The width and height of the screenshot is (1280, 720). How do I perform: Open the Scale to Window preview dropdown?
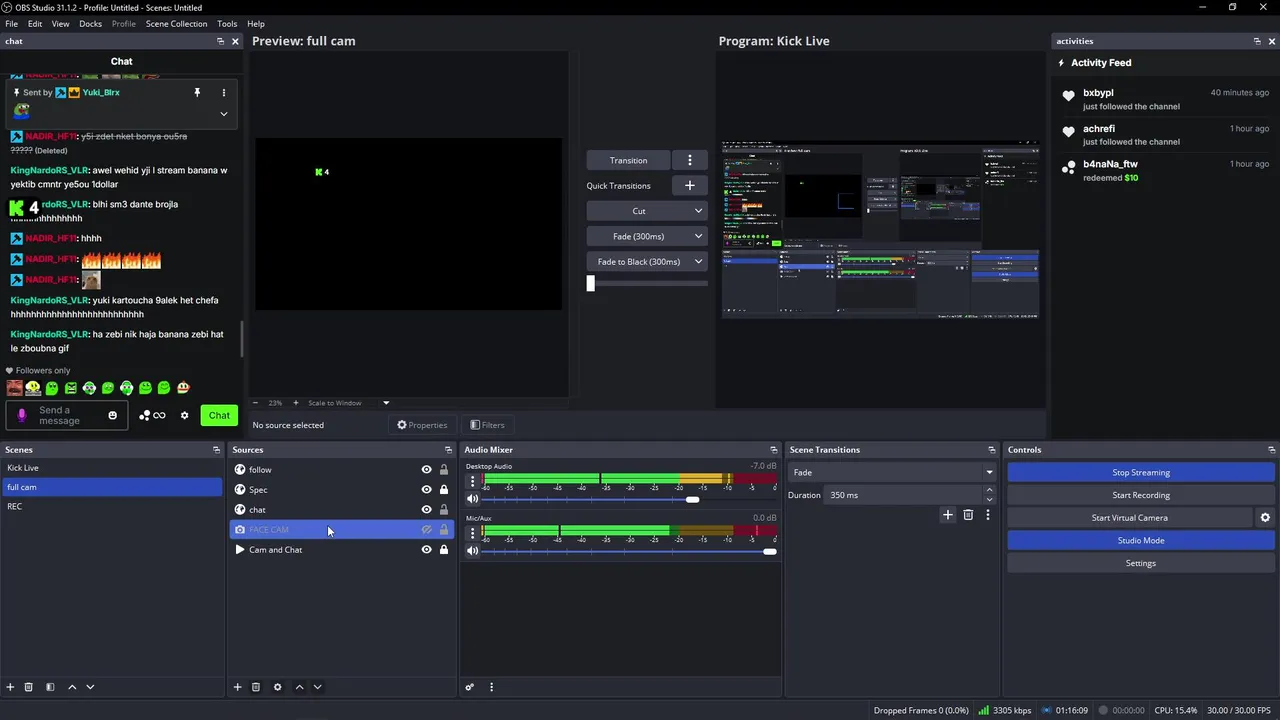[348, 403]
